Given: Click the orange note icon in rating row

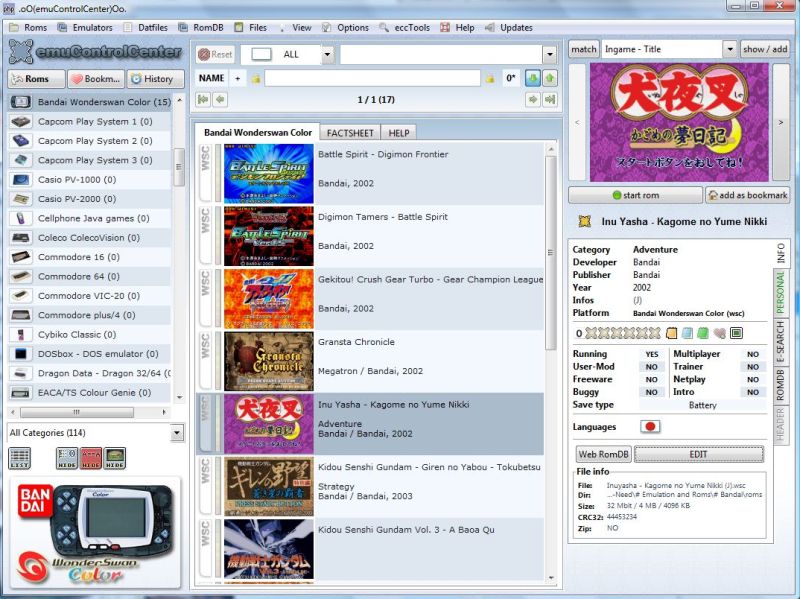Looking at the screenshot, I should click(x=671, y=334).
